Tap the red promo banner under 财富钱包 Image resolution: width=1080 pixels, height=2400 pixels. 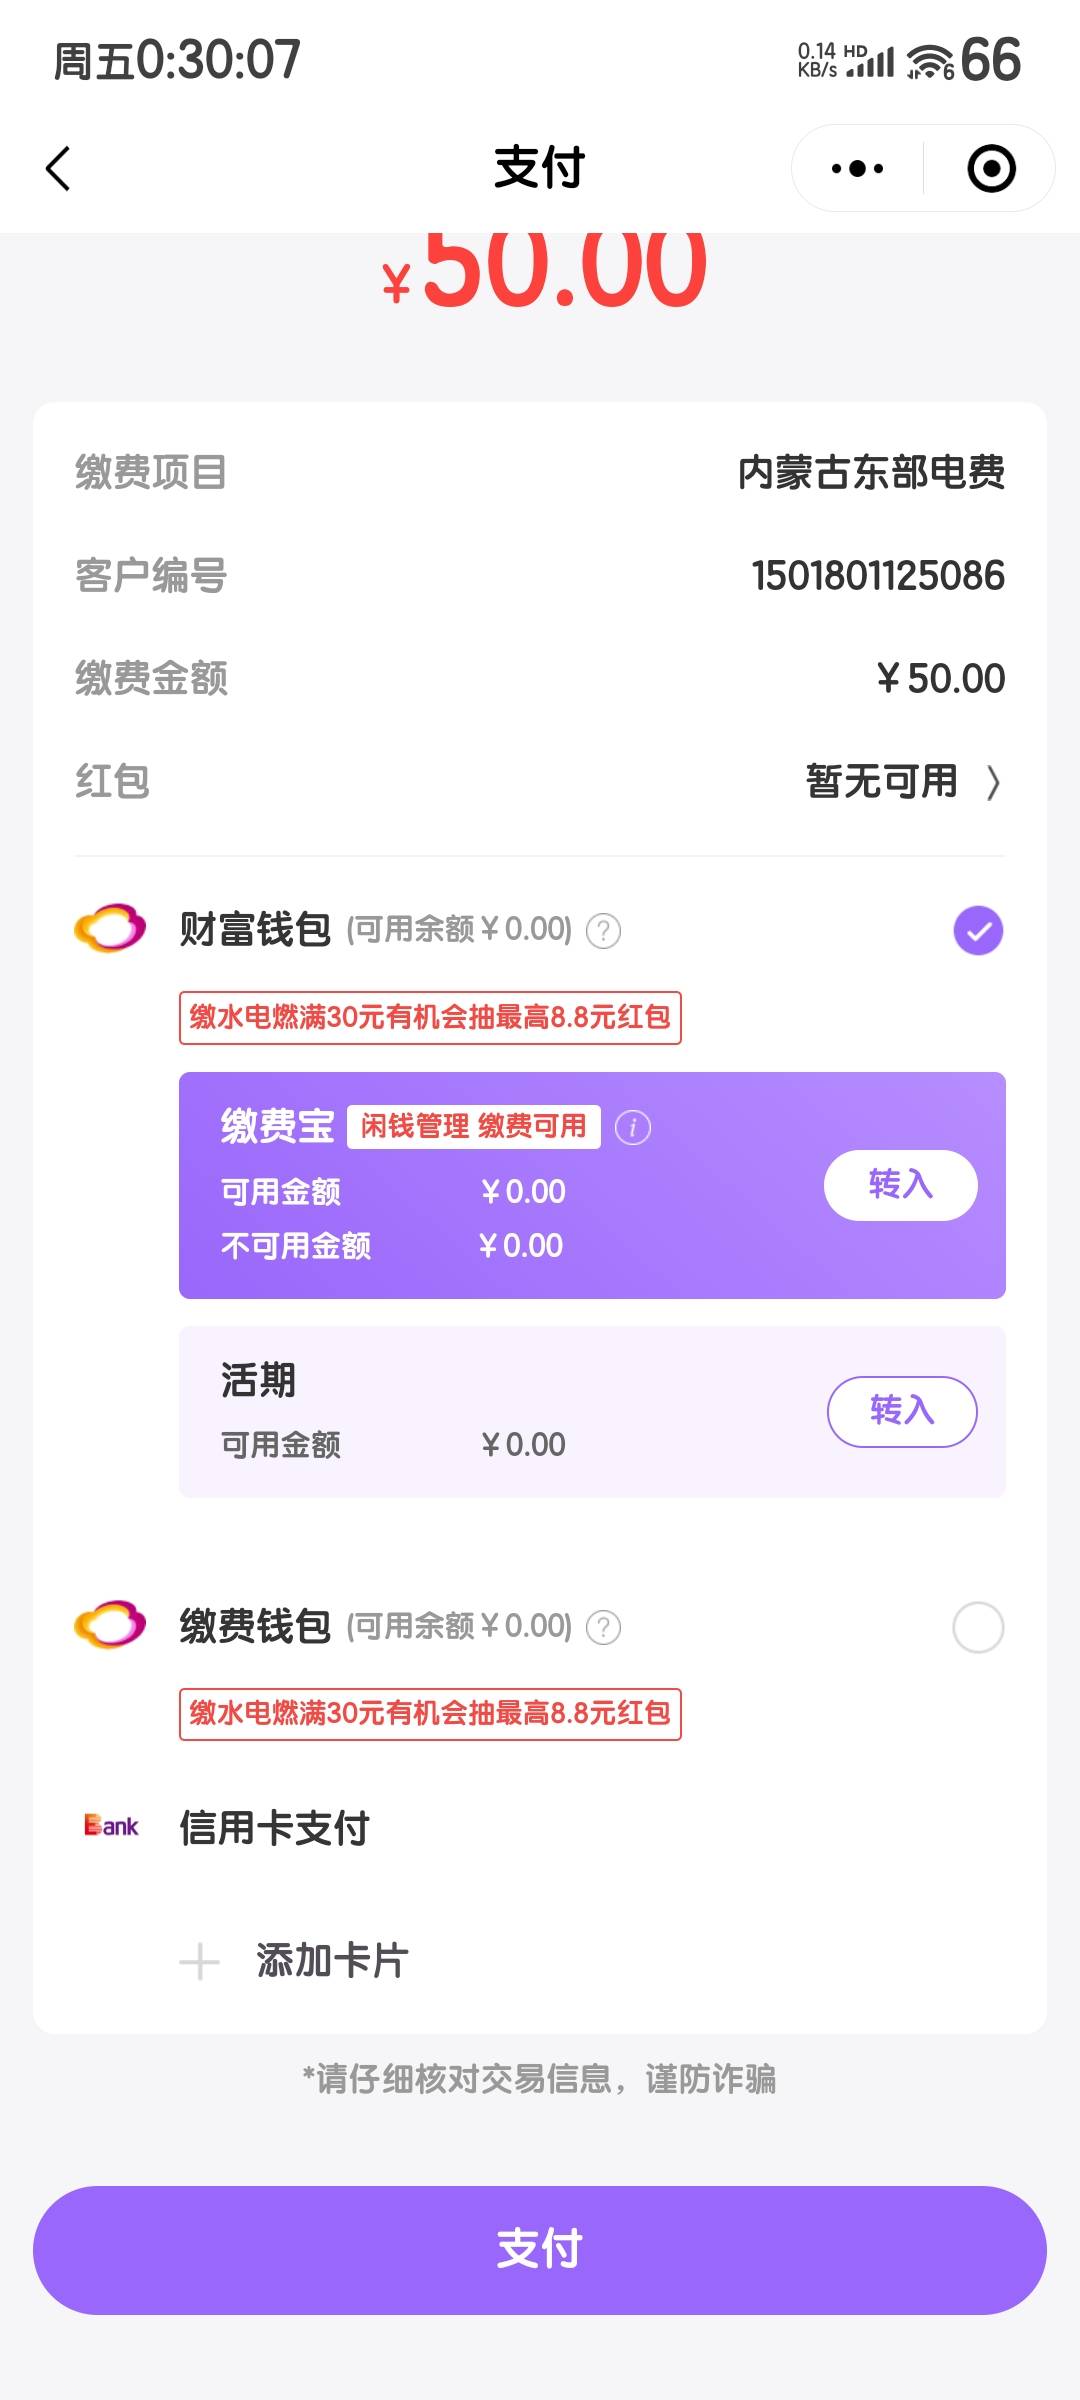430,1018
